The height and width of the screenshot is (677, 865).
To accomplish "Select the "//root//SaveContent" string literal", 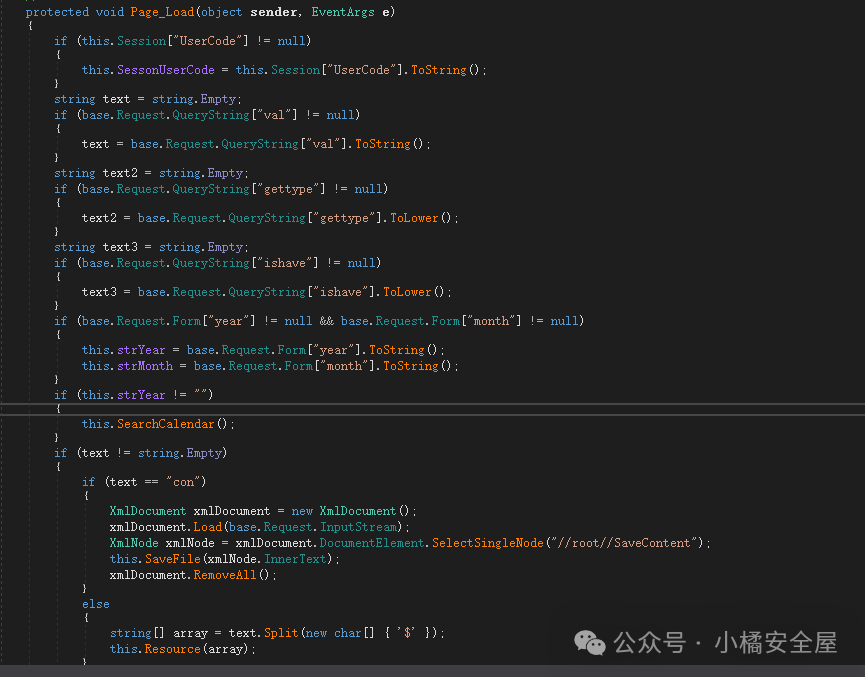I will (625, 543).
